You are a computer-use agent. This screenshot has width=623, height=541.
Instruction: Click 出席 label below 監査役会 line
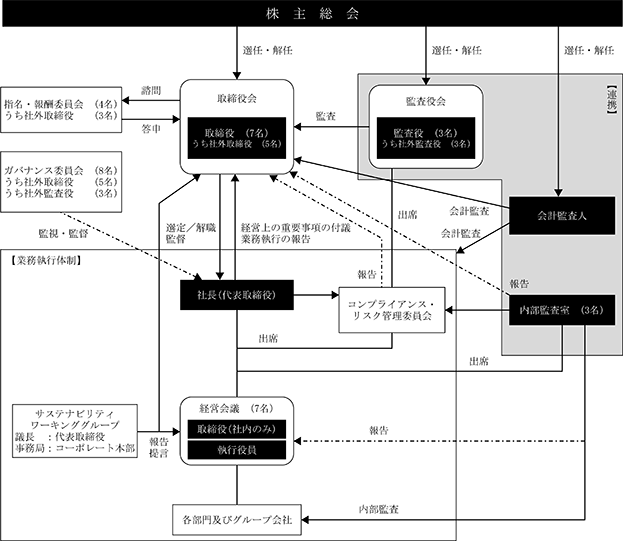coord(407,215)
